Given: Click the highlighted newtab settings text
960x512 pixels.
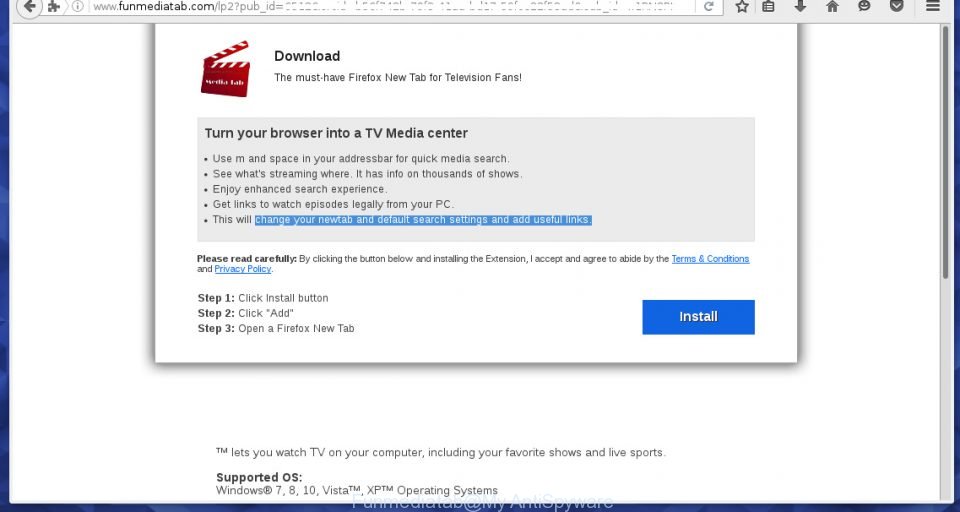Looking at the screenshot, I should click(x=423, y=220).
